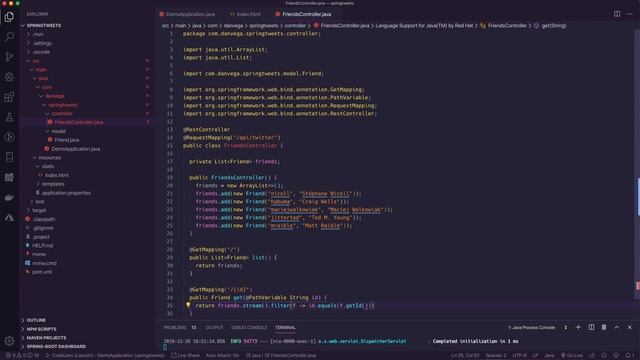This screenshot has width=640, height=360.
Task: Open .gitignore in the explorer
Action: (42, 228)
